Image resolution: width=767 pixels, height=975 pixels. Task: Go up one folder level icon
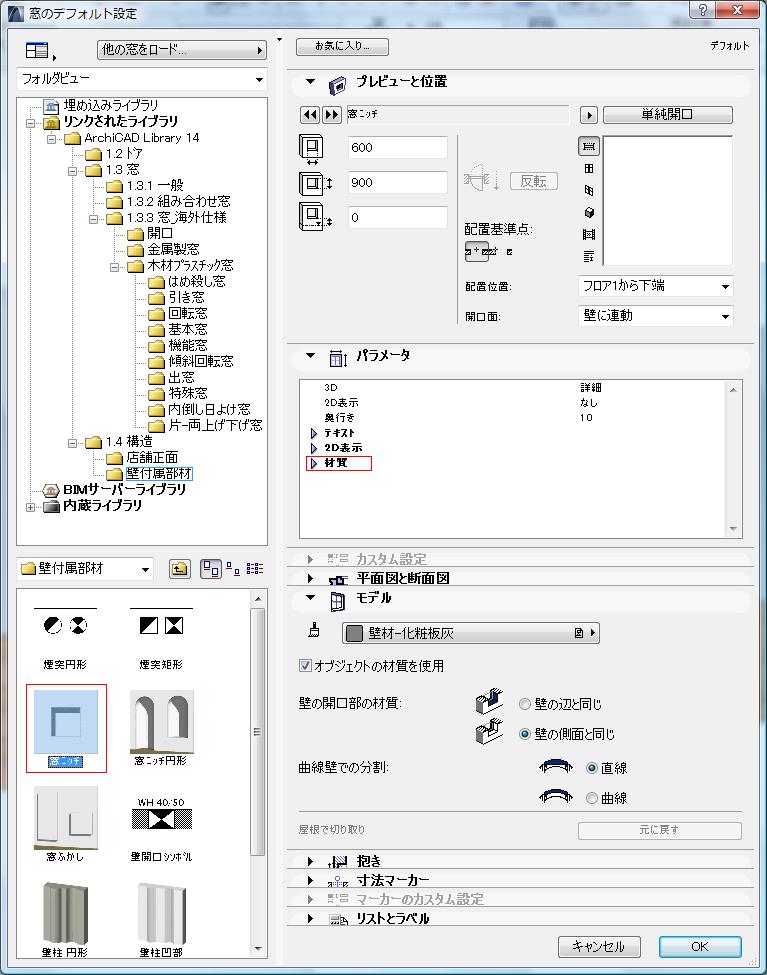(179, 569)
